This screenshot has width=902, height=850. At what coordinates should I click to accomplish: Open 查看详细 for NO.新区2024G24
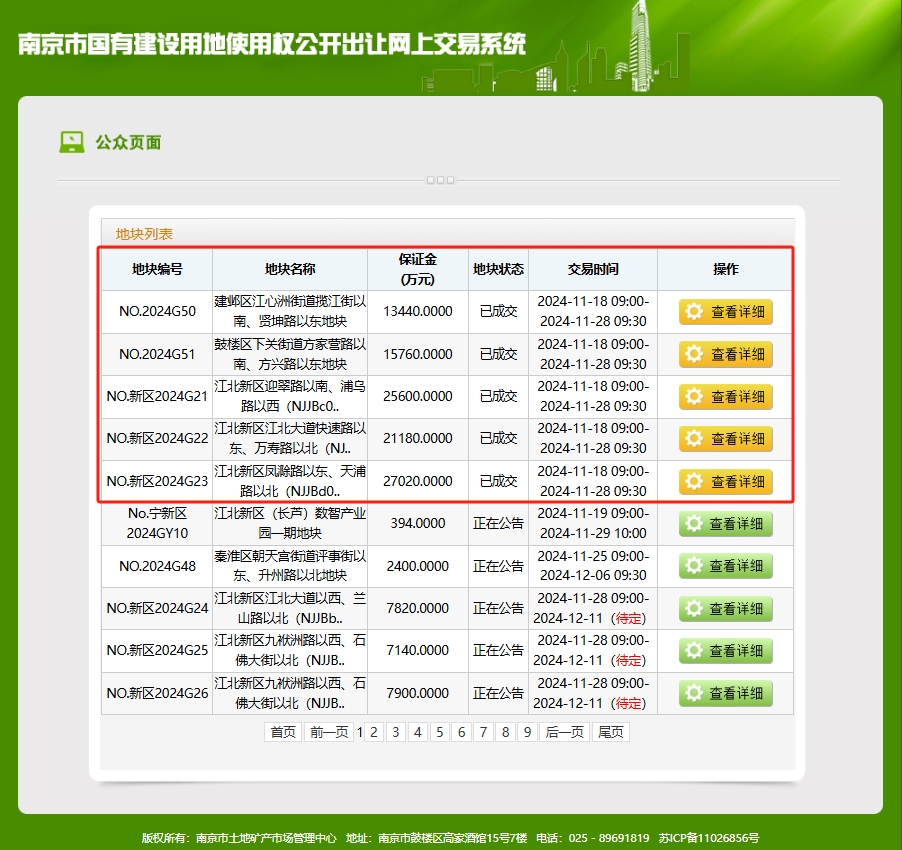(x=725, y=609)
